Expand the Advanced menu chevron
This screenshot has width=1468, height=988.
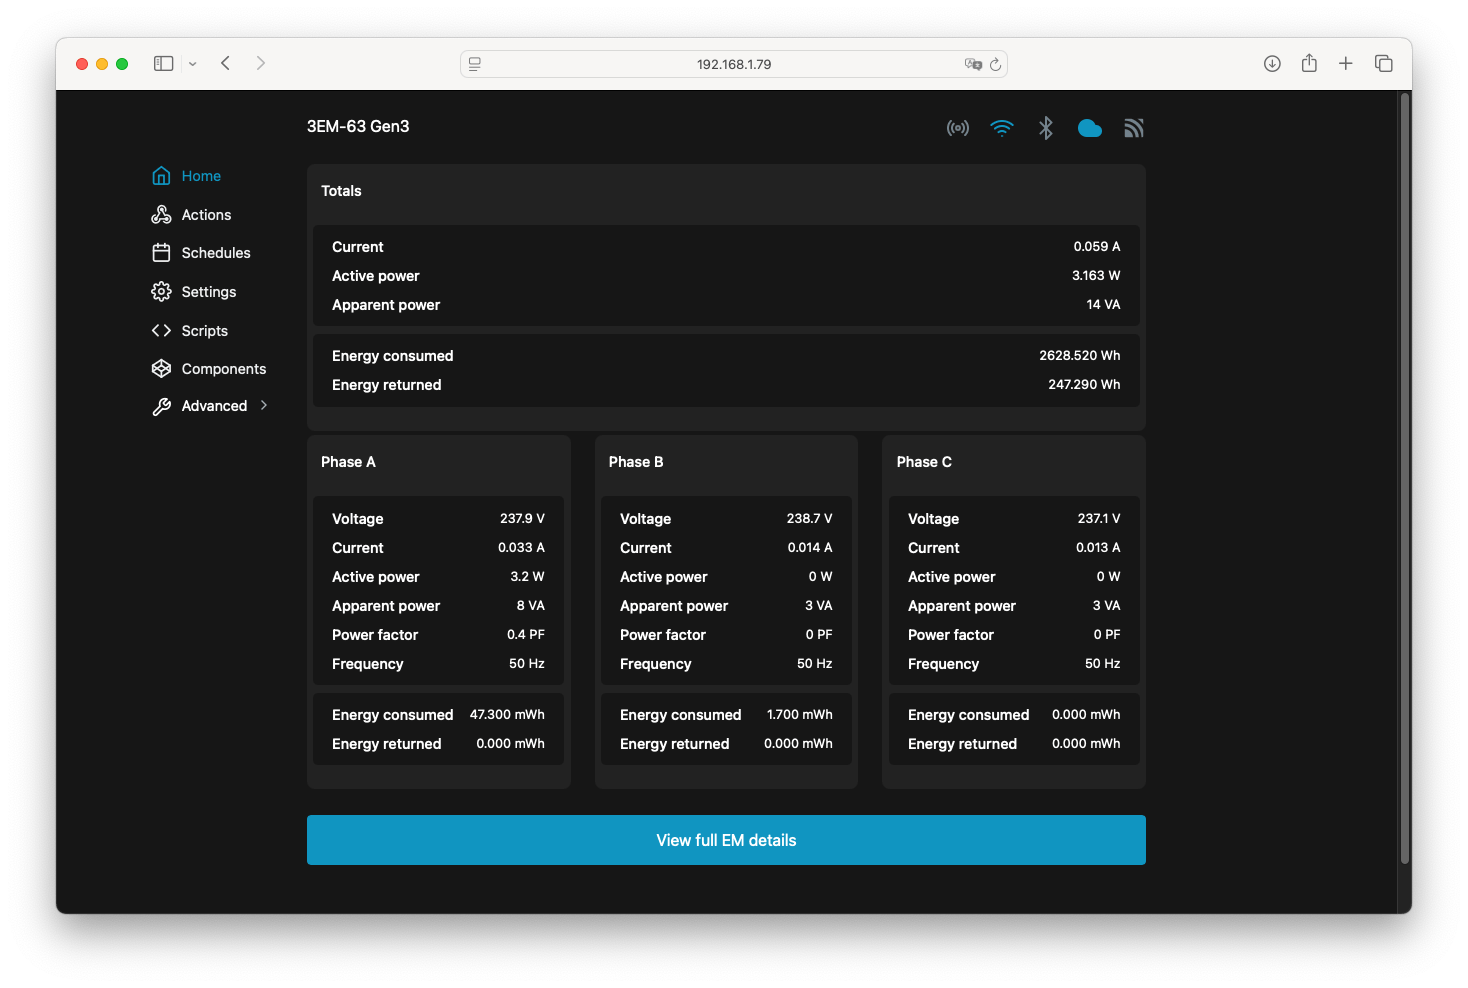coord(264,405)
